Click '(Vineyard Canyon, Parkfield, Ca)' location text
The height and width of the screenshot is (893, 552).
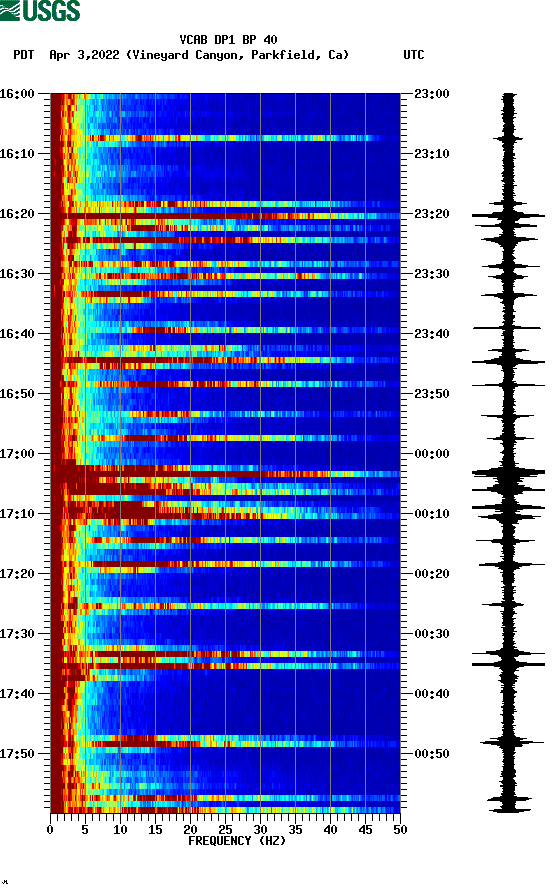(238, 55)
